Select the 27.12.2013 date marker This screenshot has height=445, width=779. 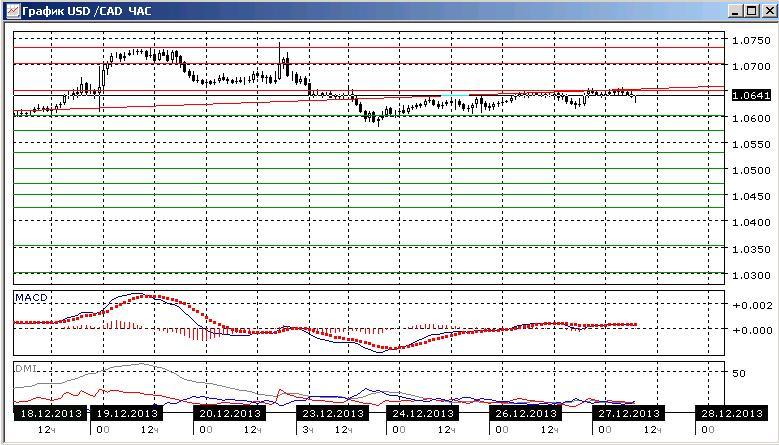click(628, 413)
